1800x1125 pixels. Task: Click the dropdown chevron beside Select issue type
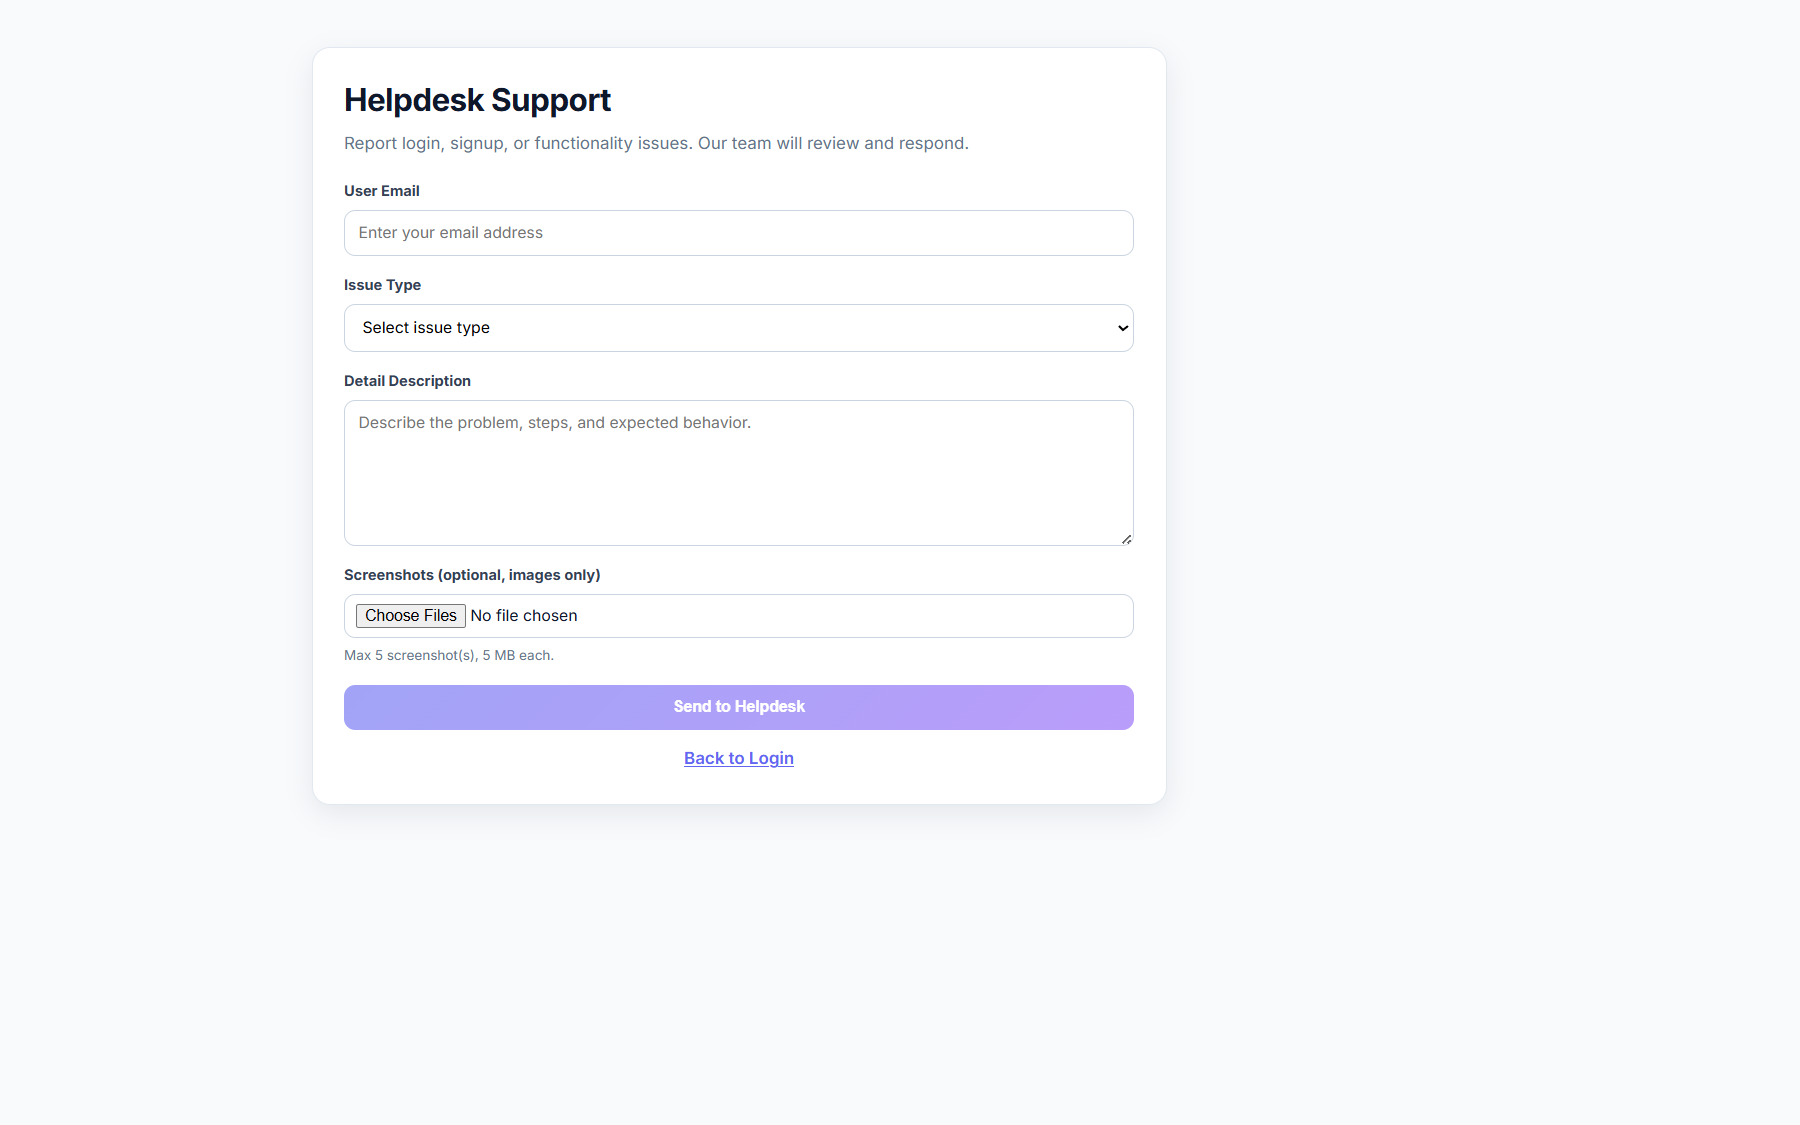(1120, 328)
